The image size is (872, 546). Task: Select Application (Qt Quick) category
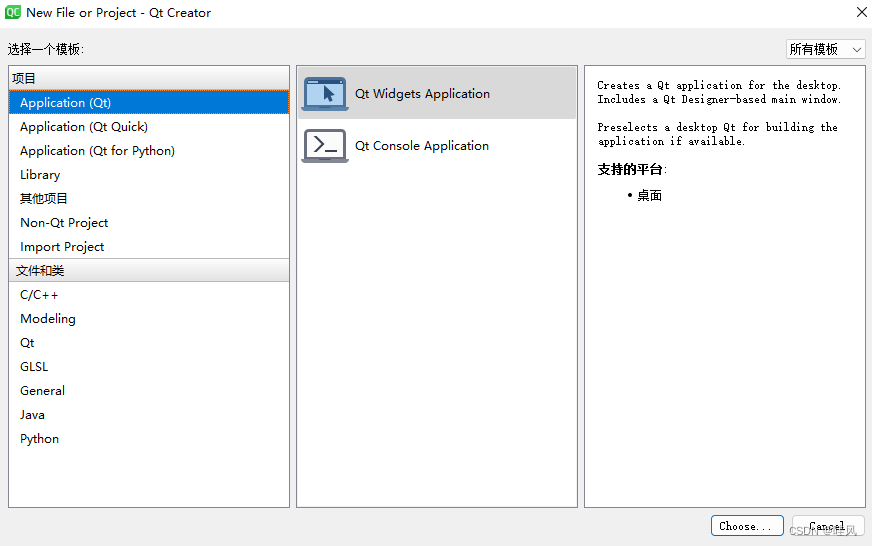point(149,127)
